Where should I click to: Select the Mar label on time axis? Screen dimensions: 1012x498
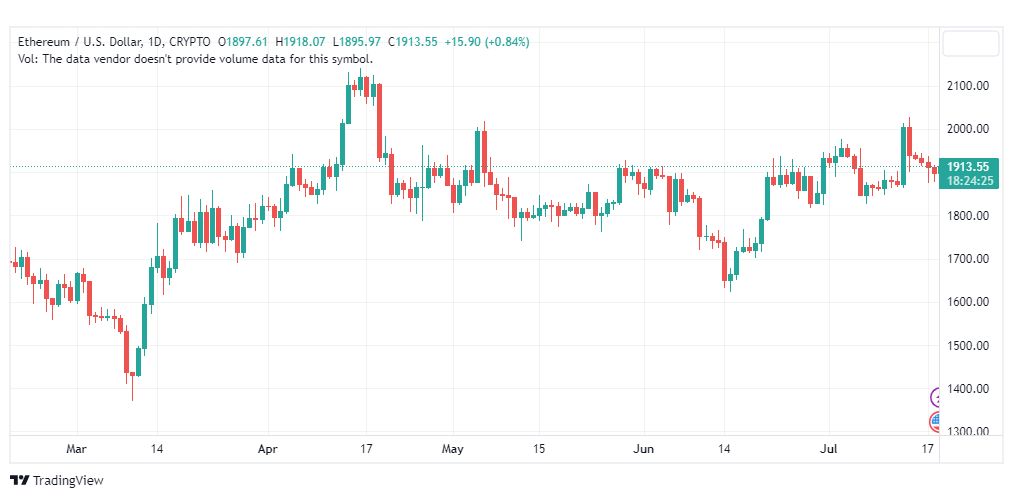pos(76,449)
